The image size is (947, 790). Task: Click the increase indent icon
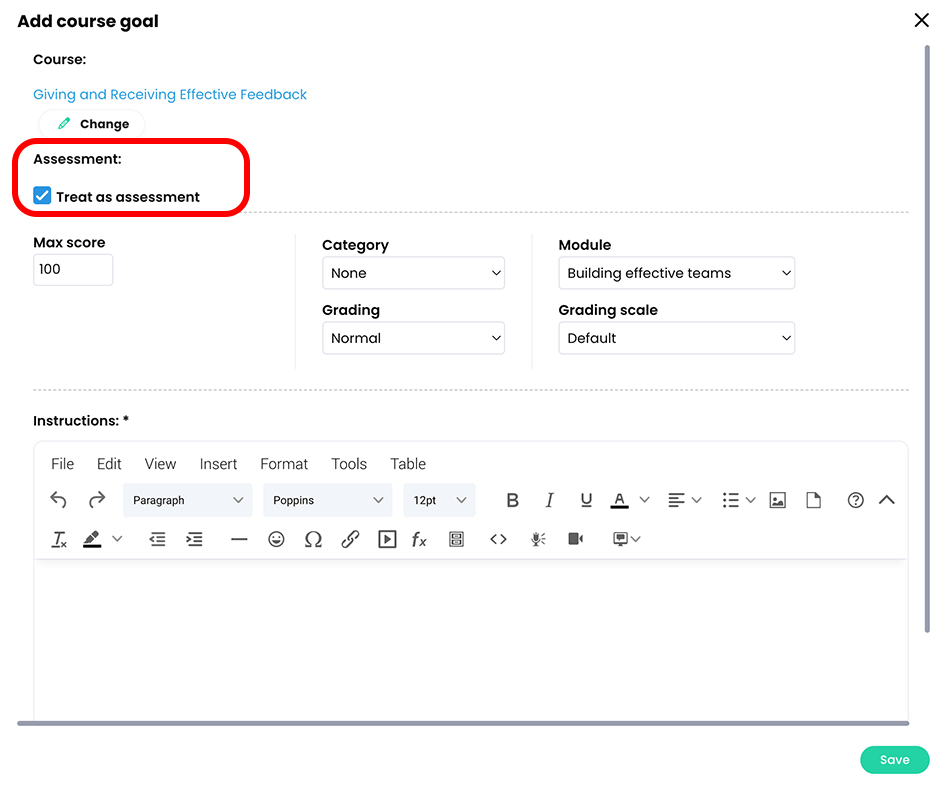[x=194, y=539]
